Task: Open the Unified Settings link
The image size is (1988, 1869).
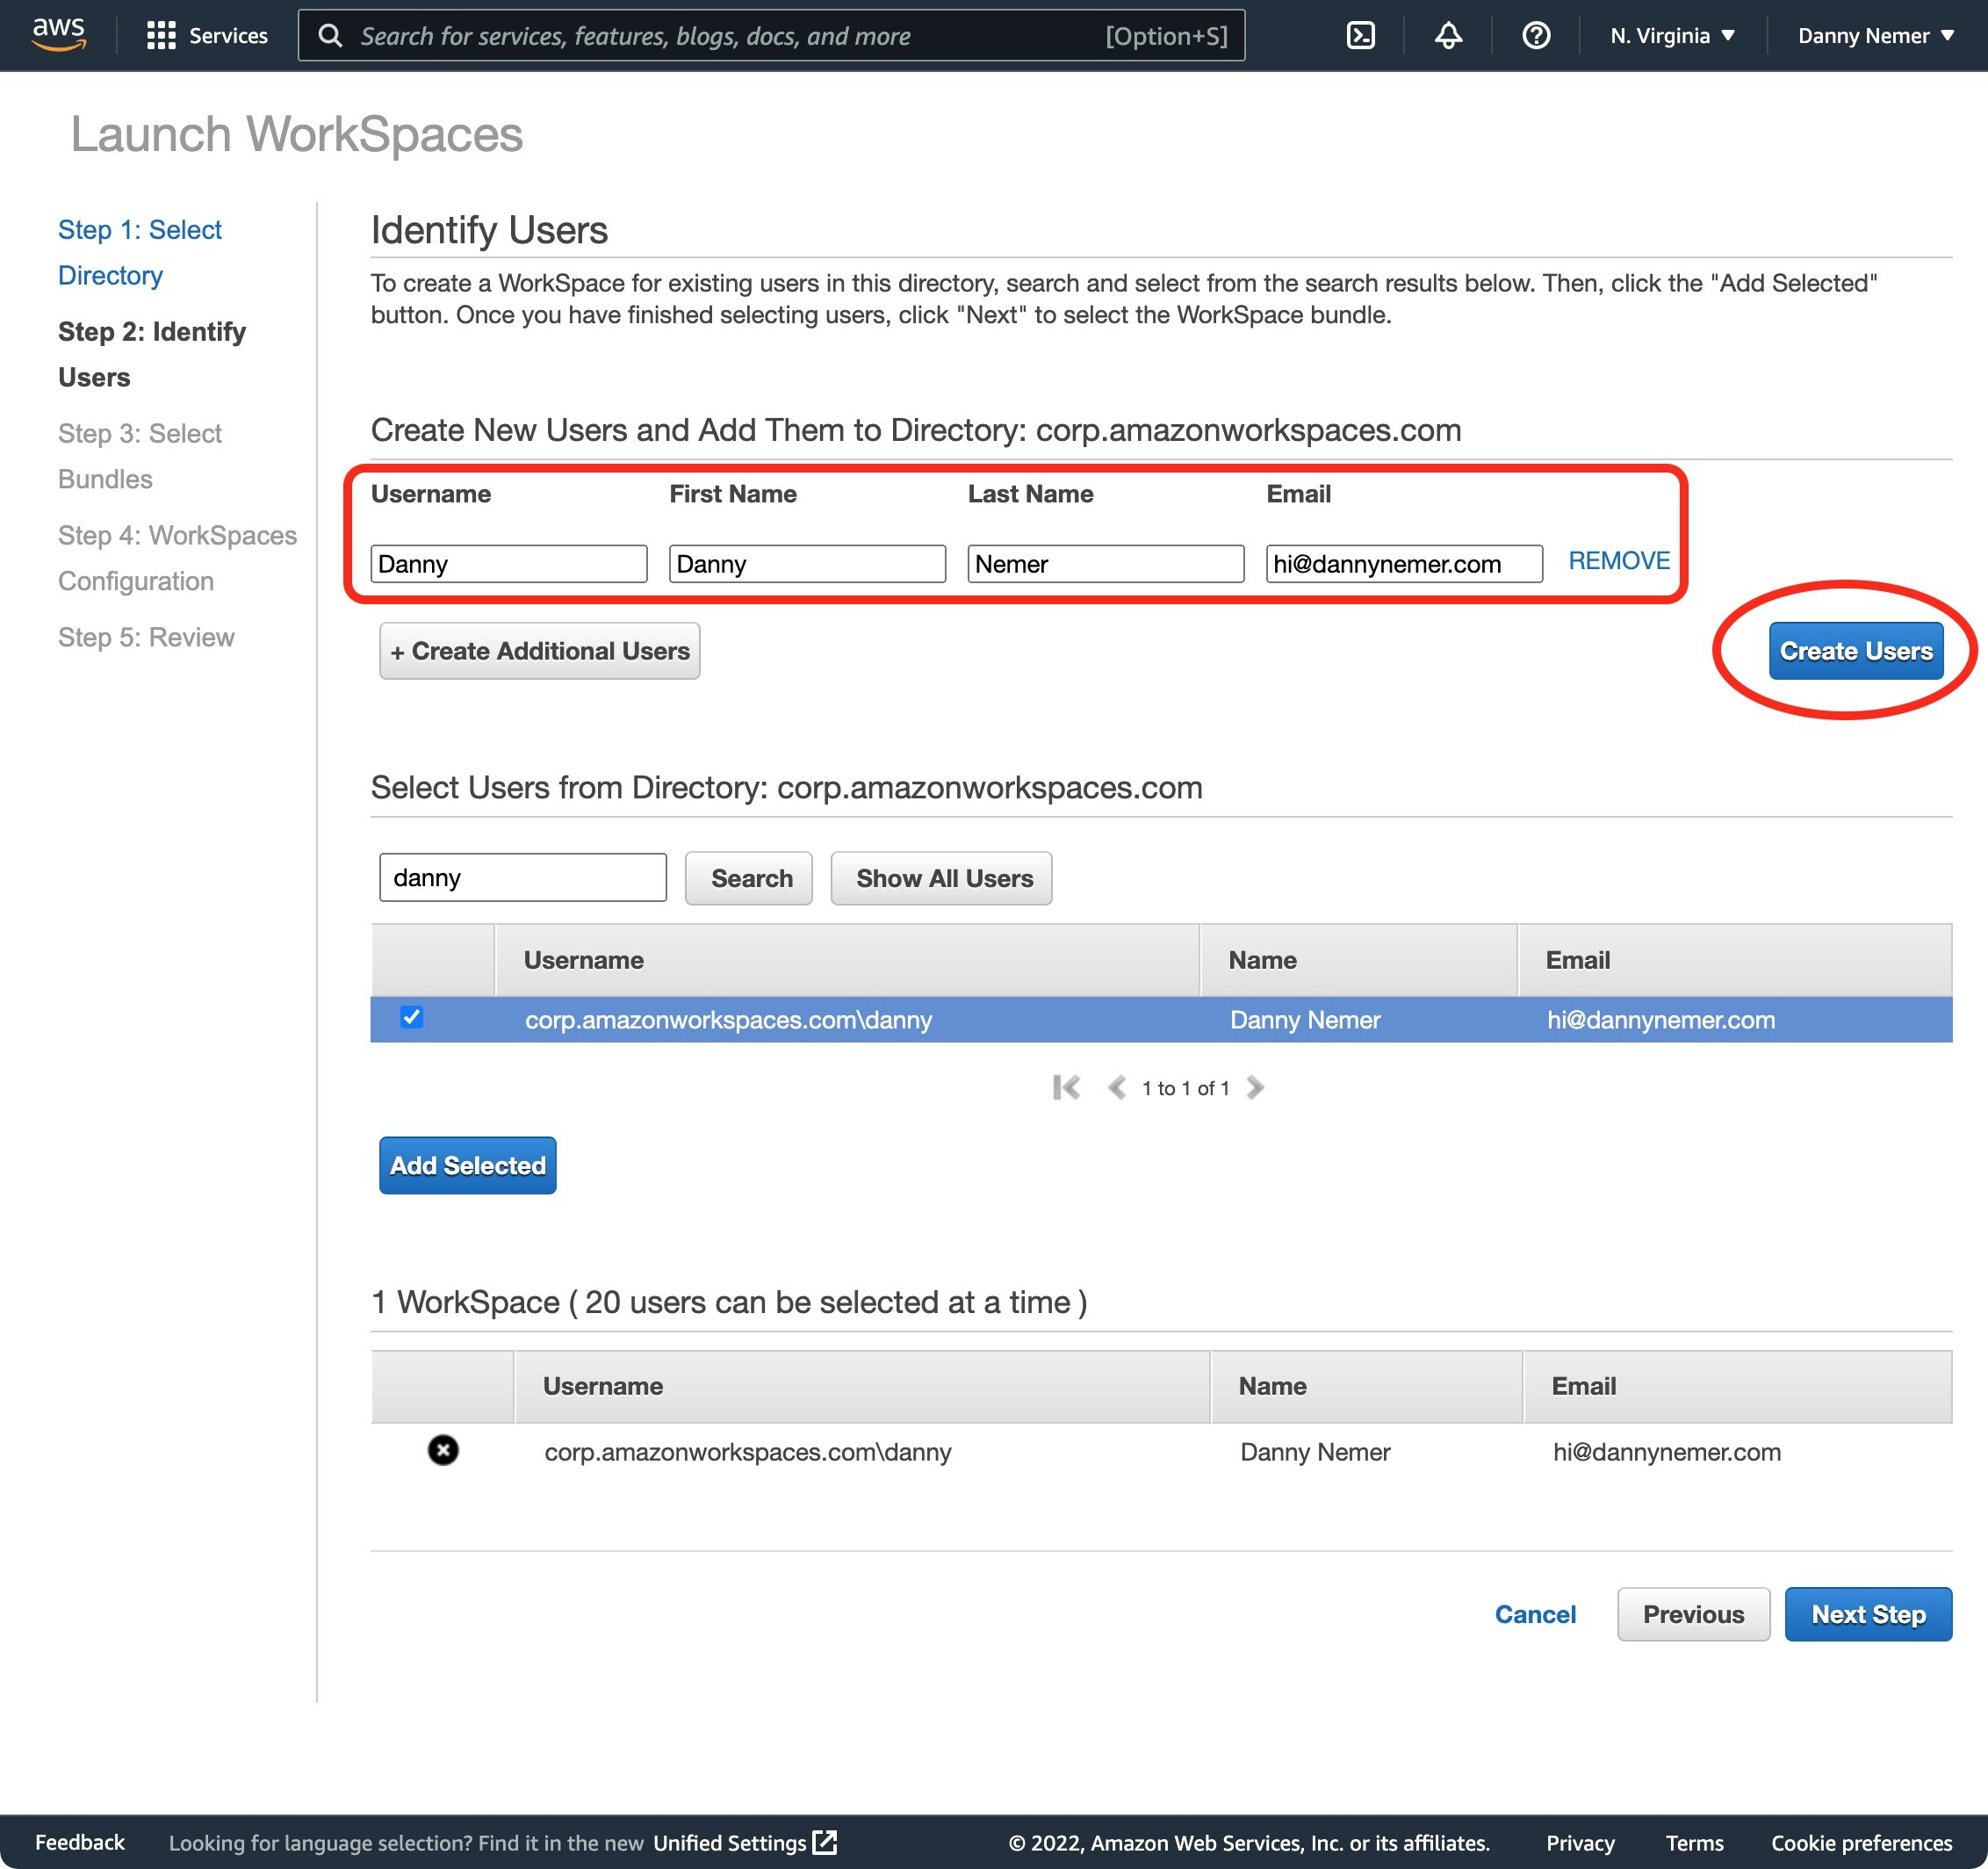Action: (x=730, y=1842)
